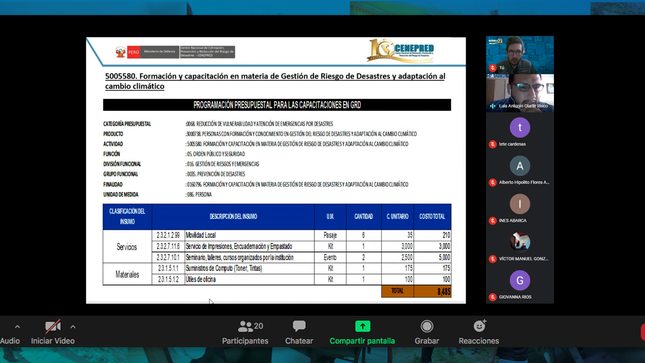Expand the video options caret beside Iniciar Video
The image size is (645, 363).
tap(73, 327)
